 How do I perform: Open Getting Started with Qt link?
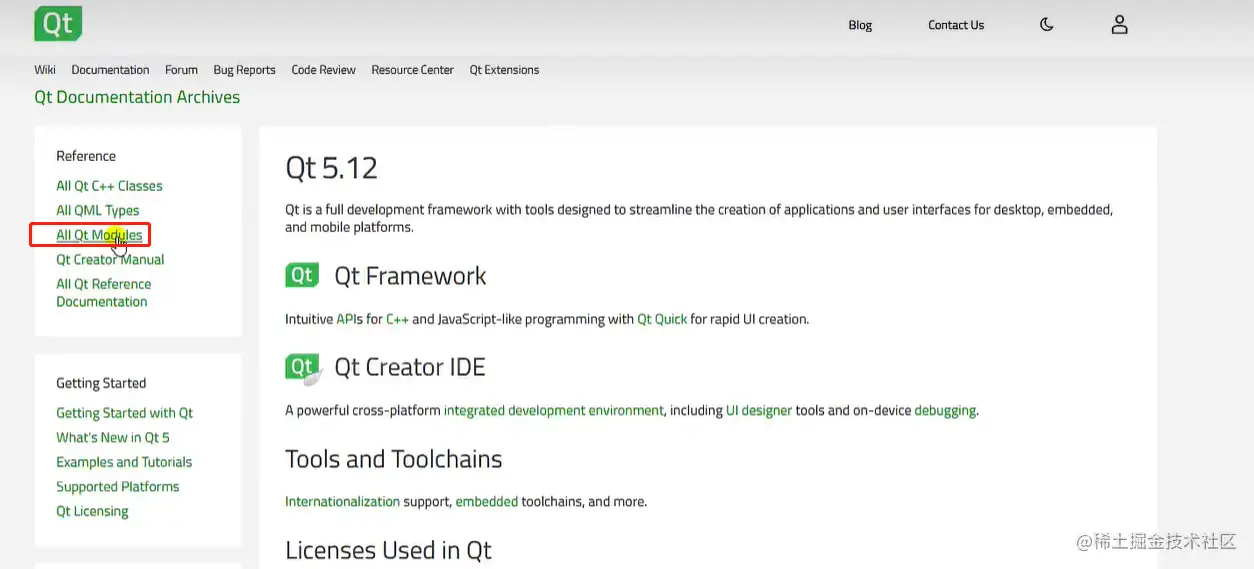[x=125, y=413]
